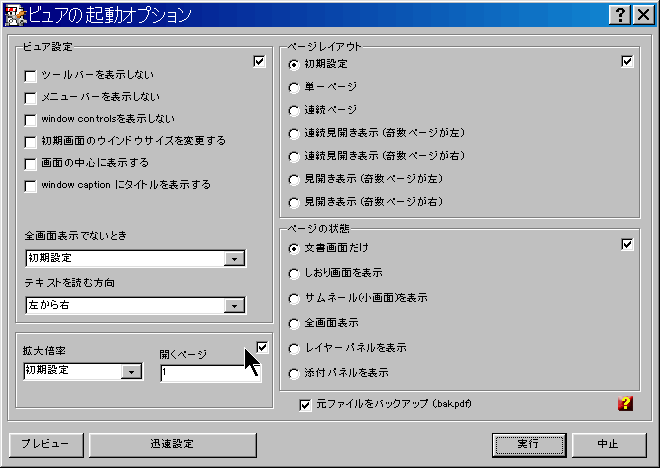Toggle the 拡大倍率 group enable checkbox
Image resolution: width=660 pixels, height=468 pixels.
262,347
